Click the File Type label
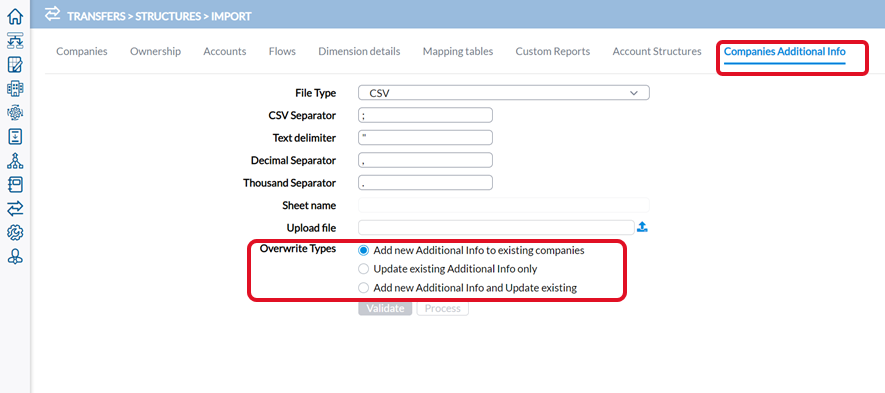Image resolution: width=885 pixels, height=393 pixels. (x=316, y=93)
